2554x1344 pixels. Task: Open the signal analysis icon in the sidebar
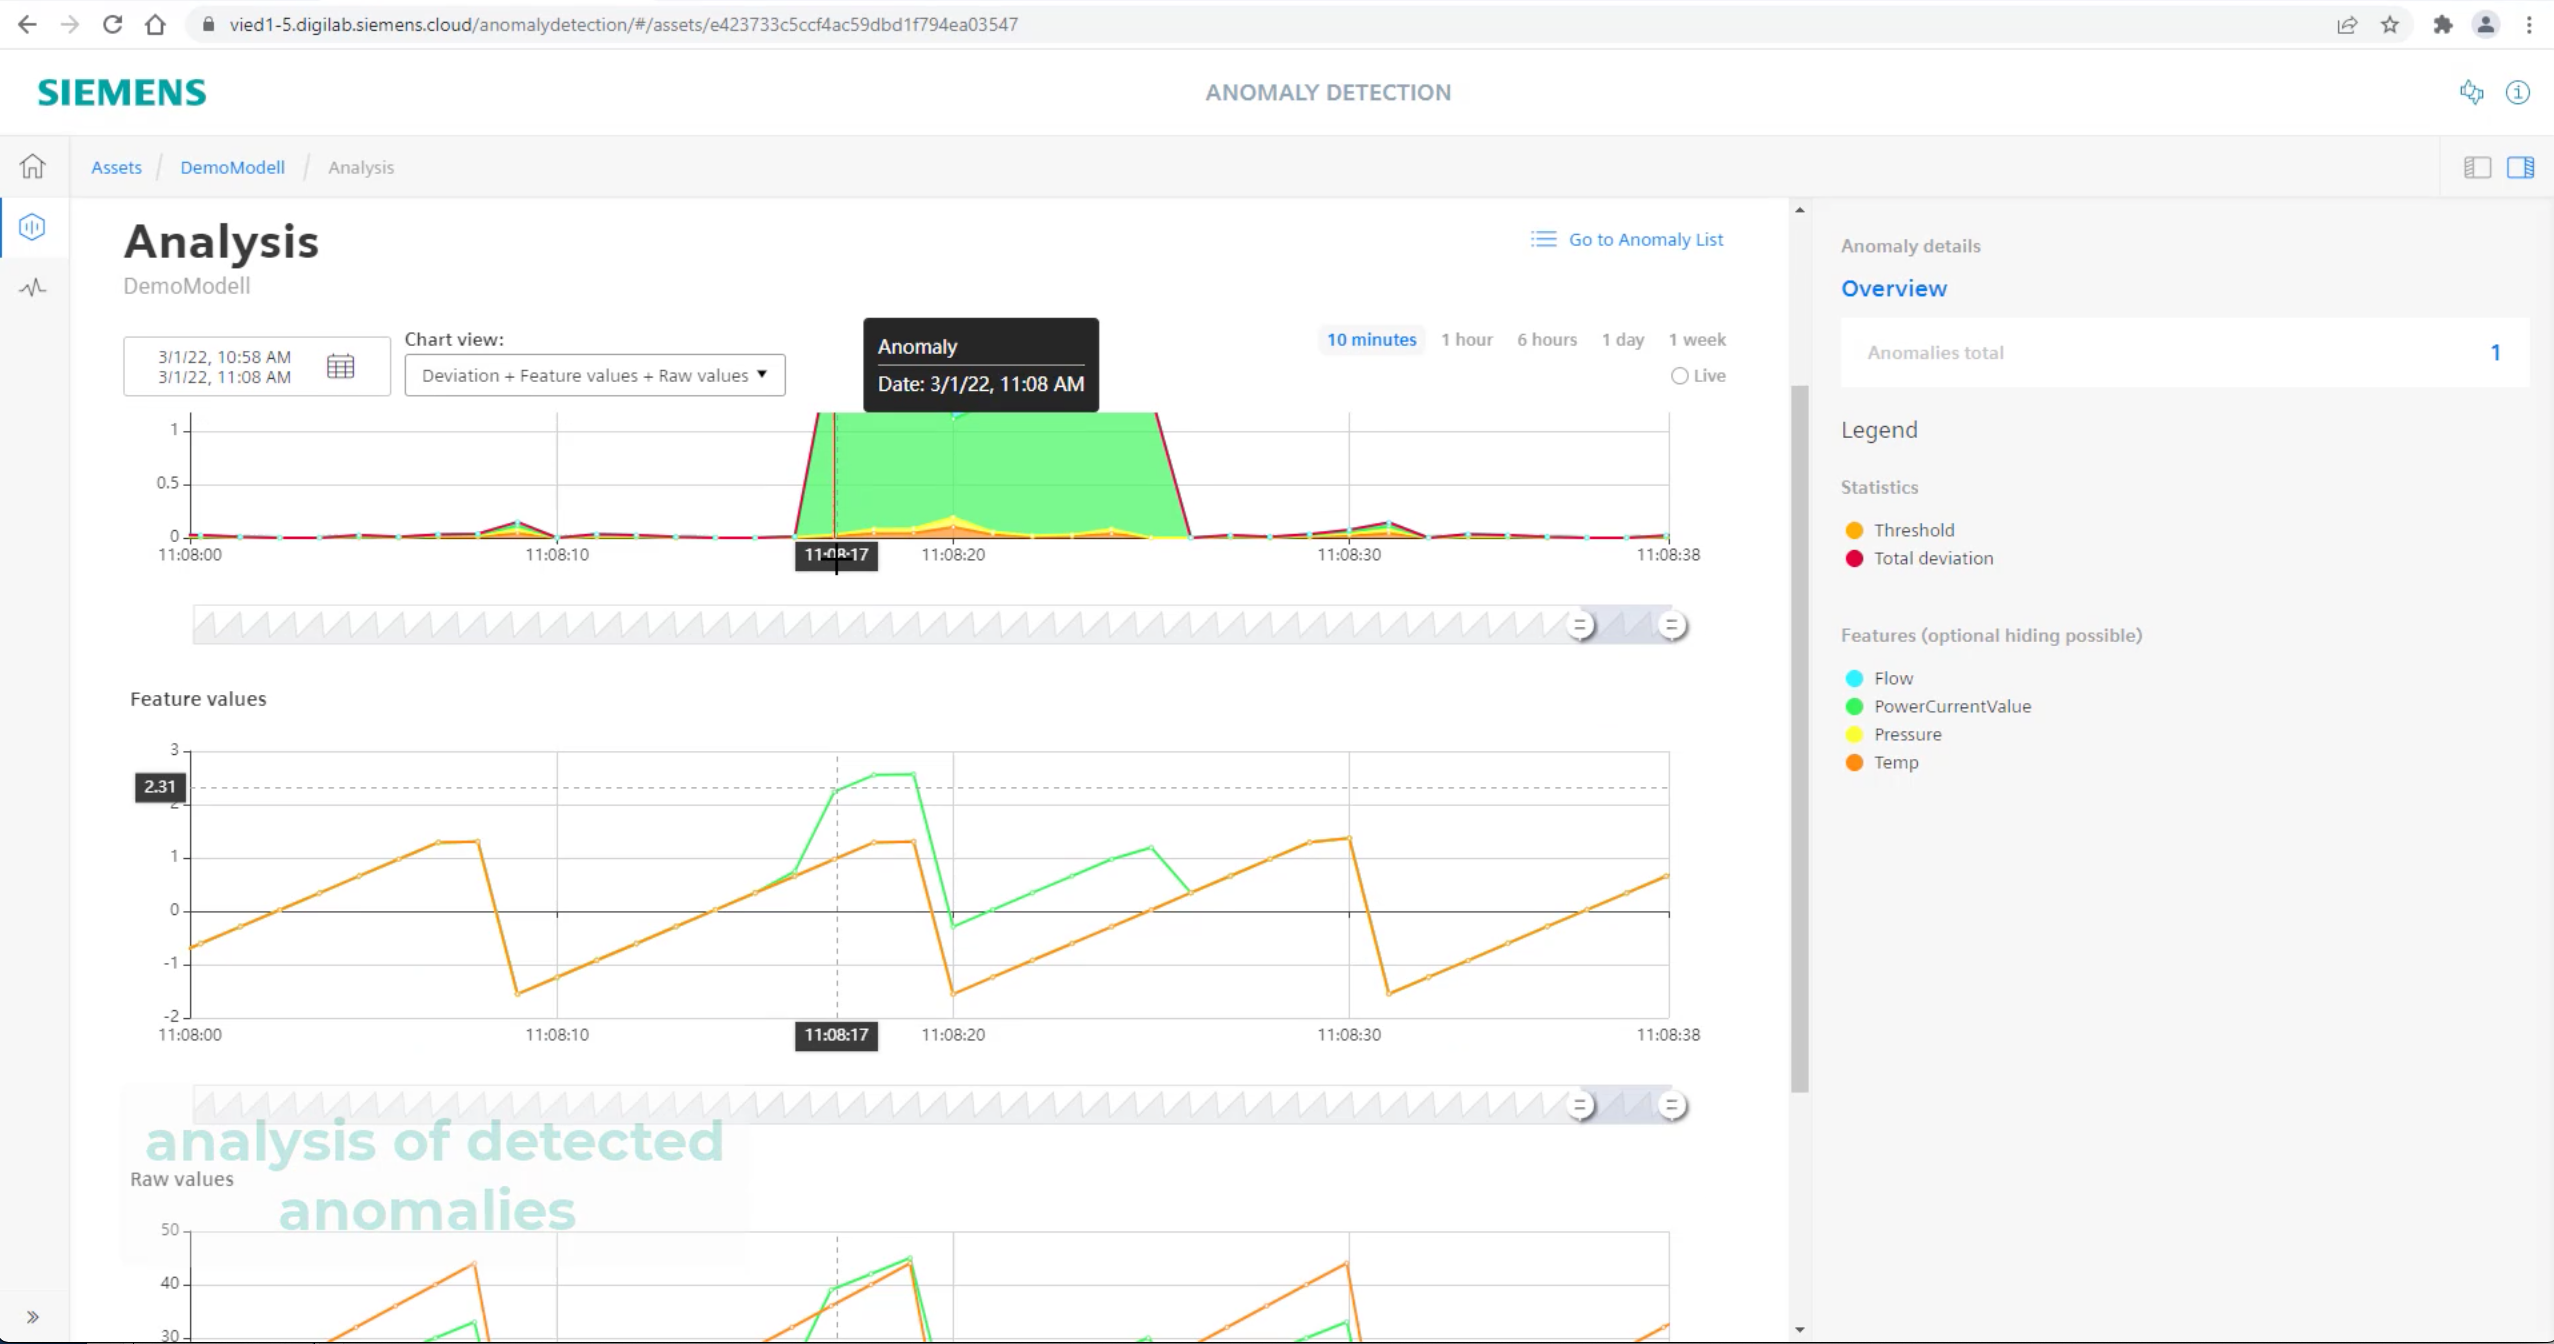click(x=33, y=288)
